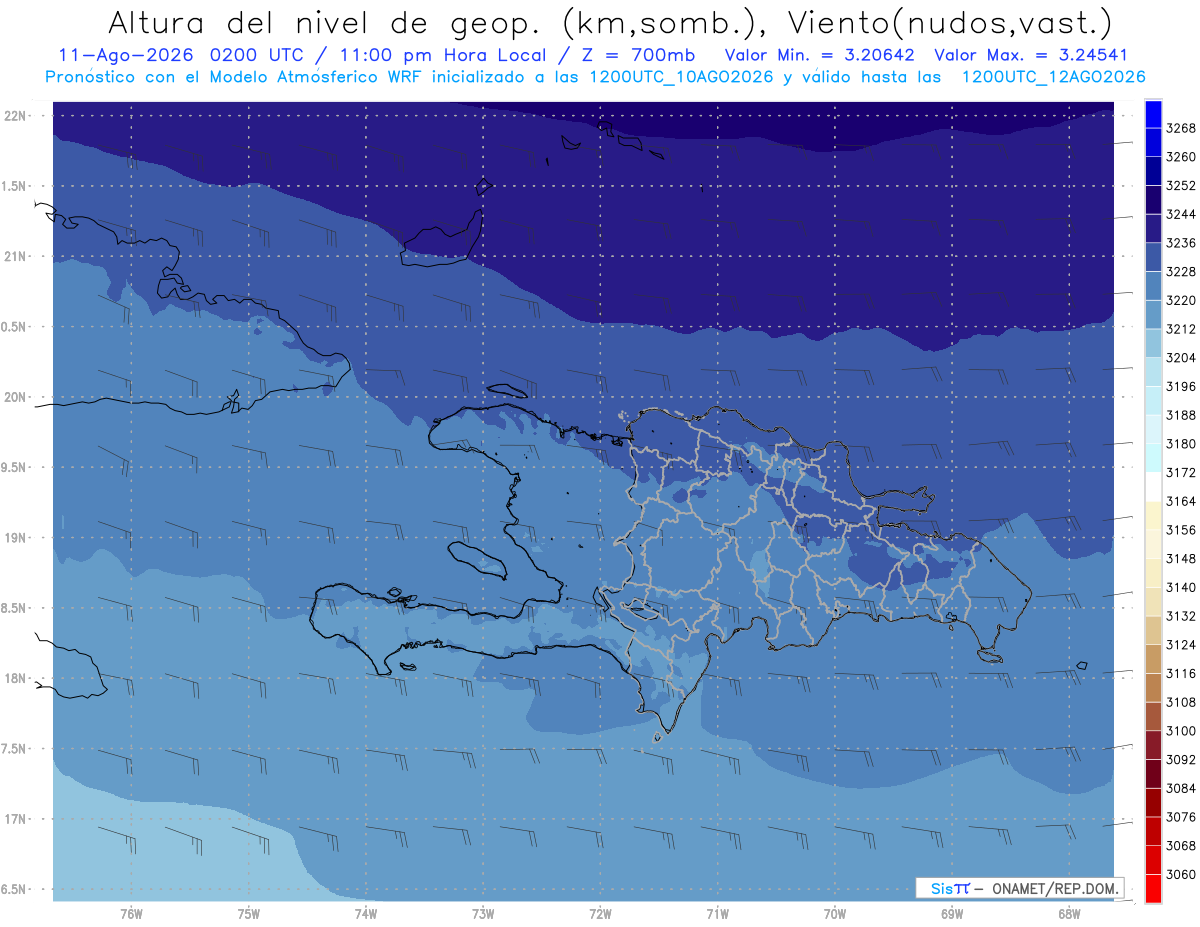This screenshot has width=1200, height=927.
Task: Click the 3060 legend value
Action: (x=1181, y=874)
